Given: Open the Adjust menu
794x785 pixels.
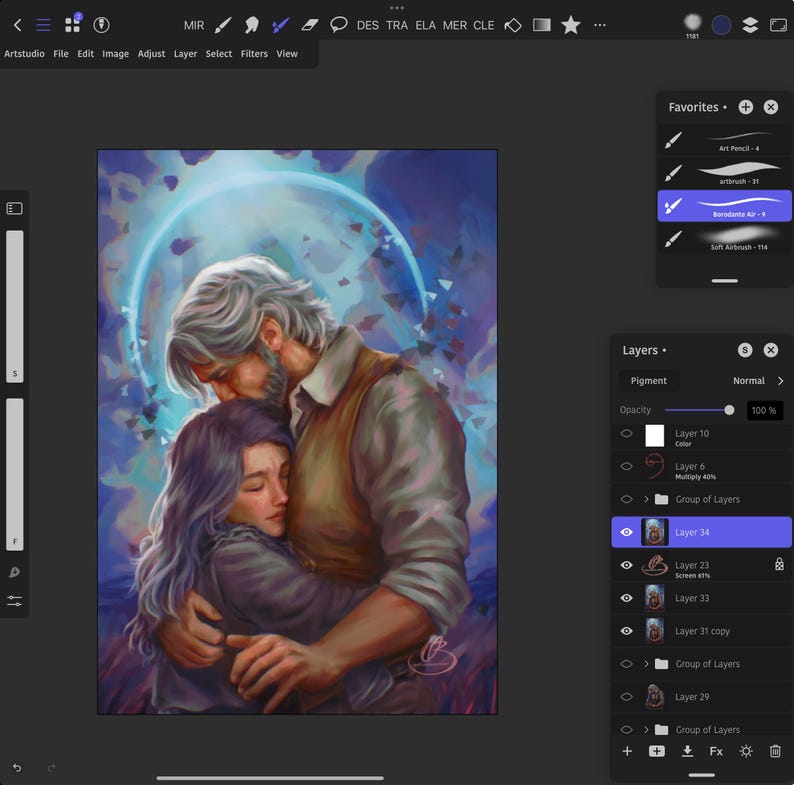Looking at the screenshot, I should 151,54.
